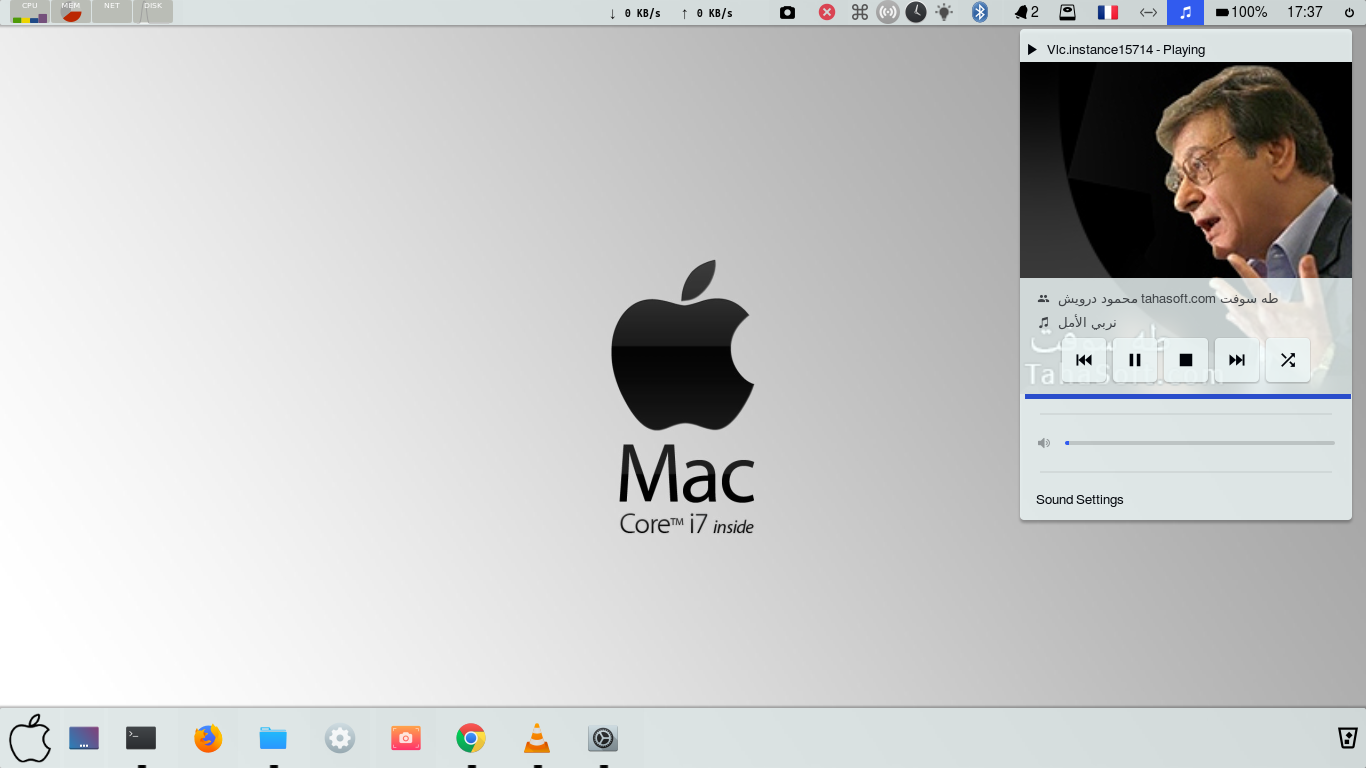This screenshot has width=1366, height=768.
Task: Open the Apple logo main menu
Action: pos(30,739)
